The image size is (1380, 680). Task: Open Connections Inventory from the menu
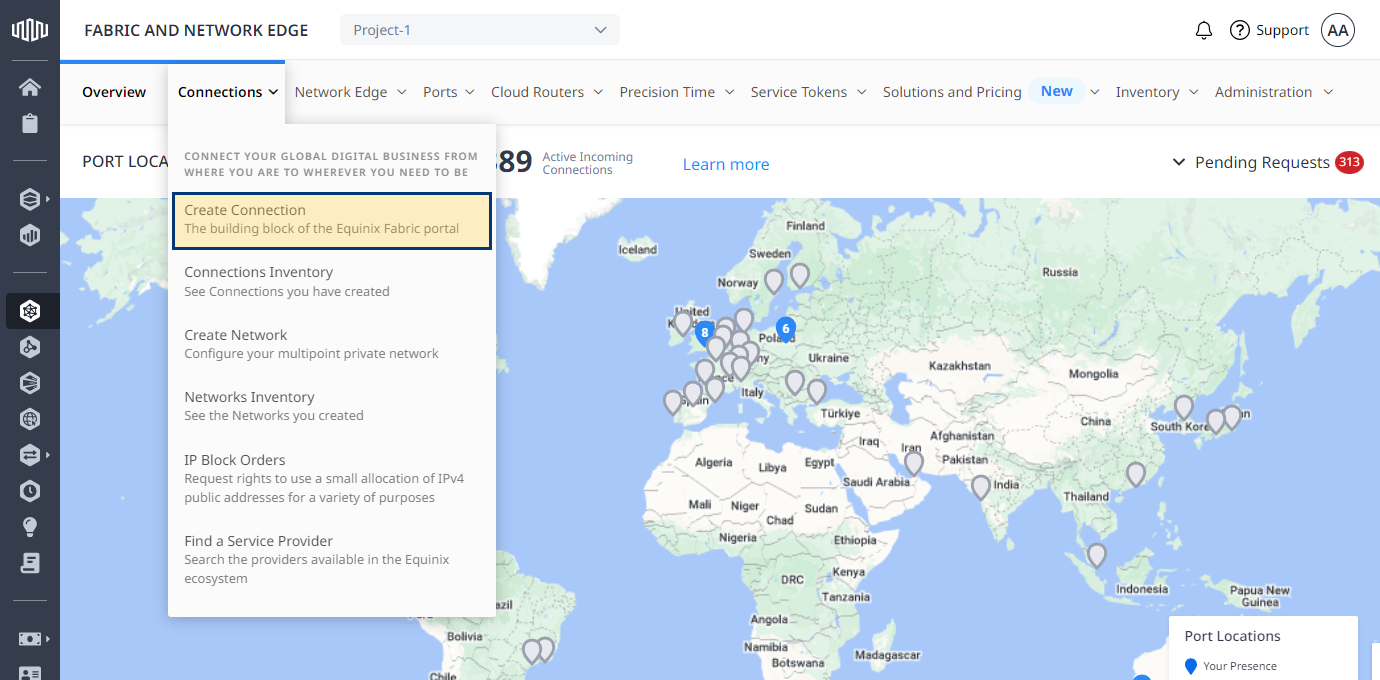(332, 281)
